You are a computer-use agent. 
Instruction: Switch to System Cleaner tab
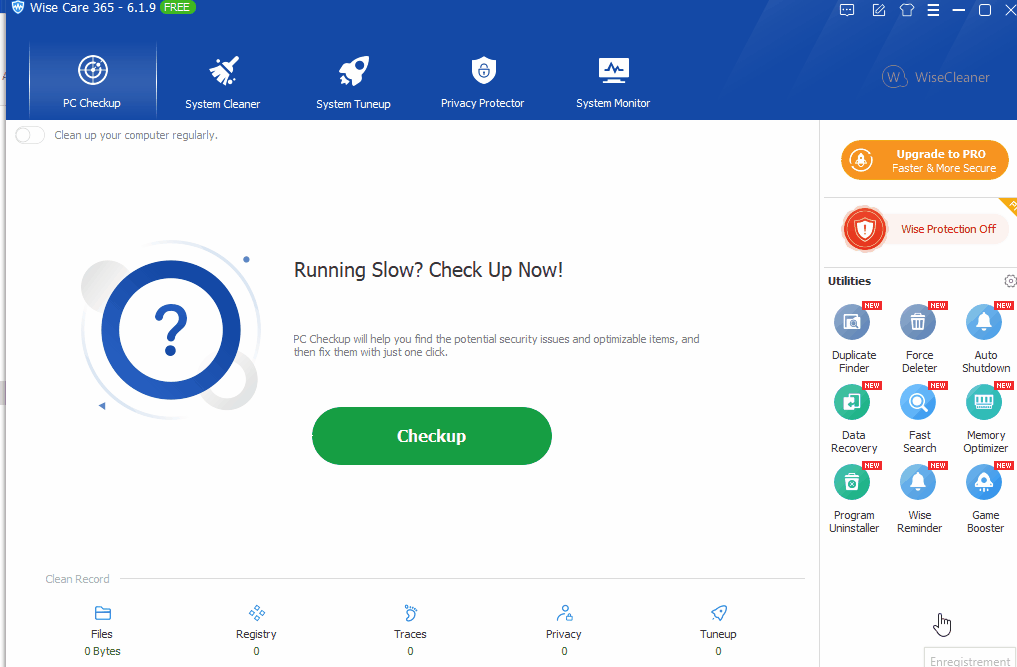222,81
